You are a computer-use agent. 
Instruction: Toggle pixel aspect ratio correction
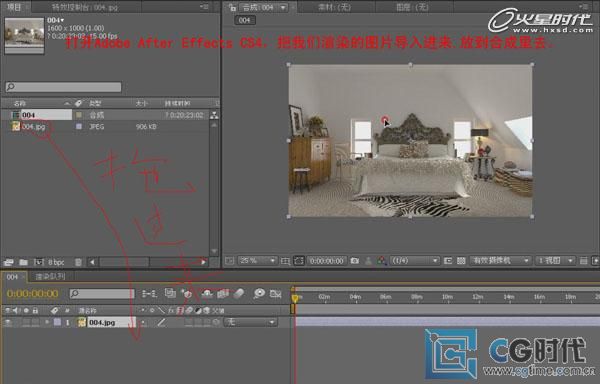coord(584,261)
